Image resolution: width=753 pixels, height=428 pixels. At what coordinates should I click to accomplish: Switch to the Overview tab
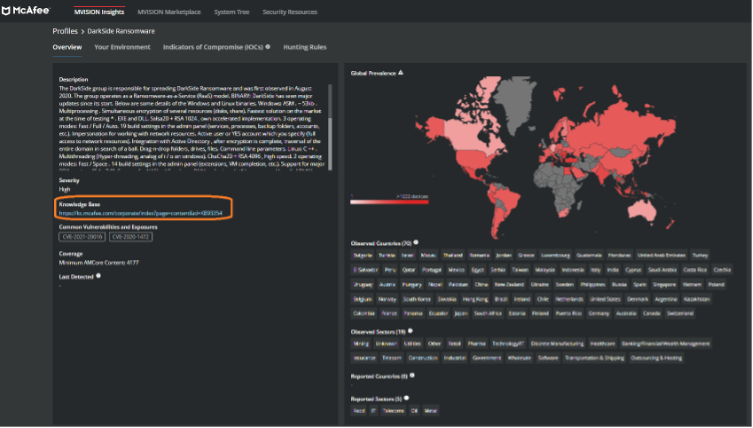(x=67, y=47)
